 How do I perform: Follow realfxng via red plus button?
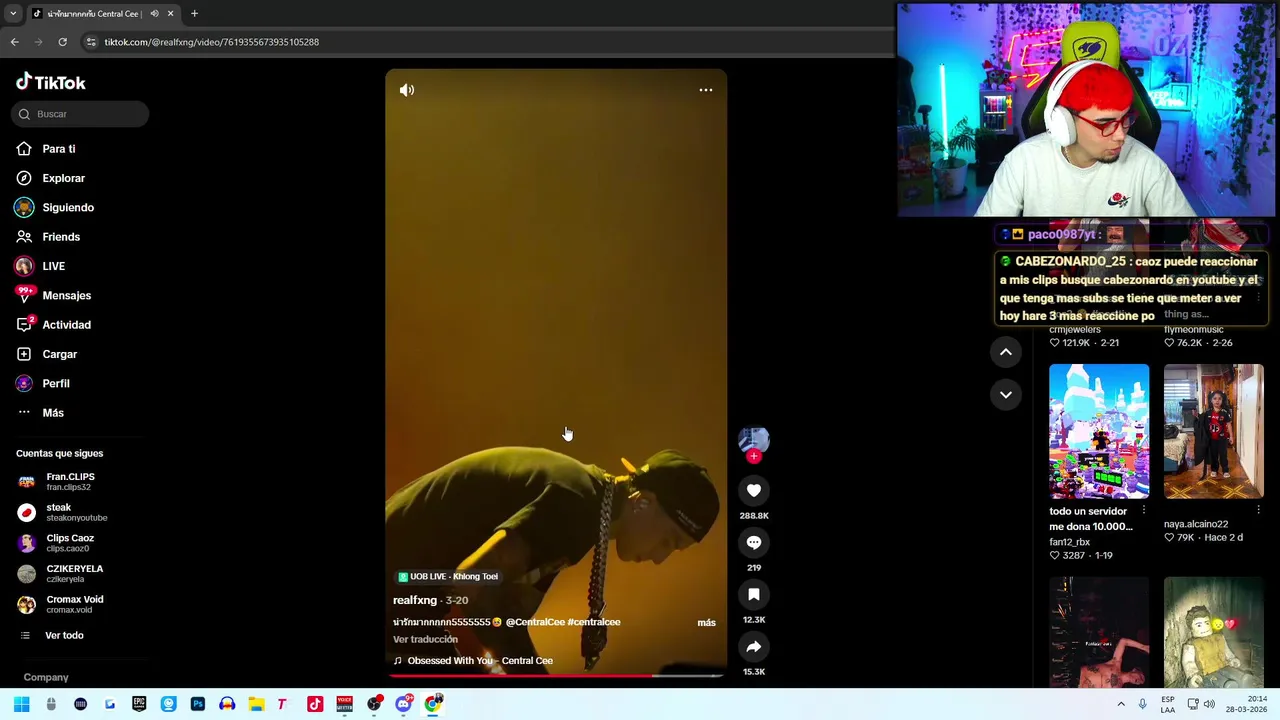(x=754, y=456)
